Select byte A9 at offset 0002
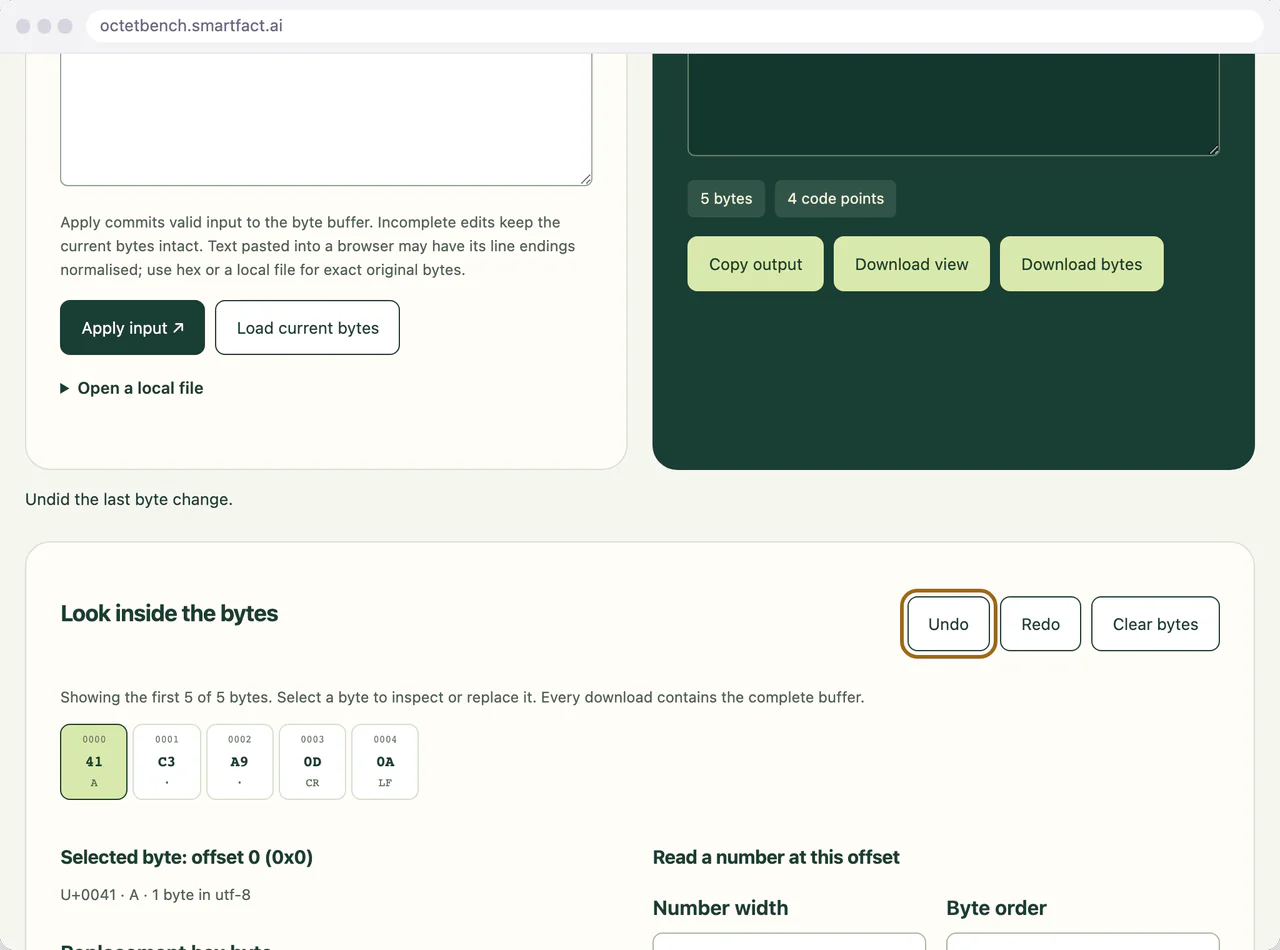The image size is (1280, 950). pos(240,762)
